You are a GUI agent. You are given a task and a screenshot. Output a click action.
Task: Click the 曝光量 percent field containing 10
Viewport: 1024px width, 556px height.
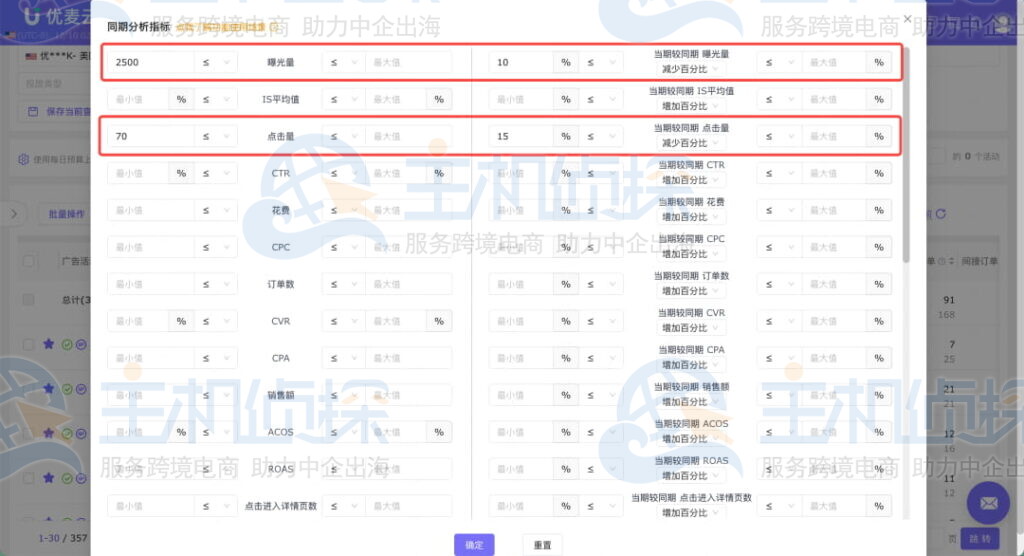pyautogui.click(x=521, y=63)
